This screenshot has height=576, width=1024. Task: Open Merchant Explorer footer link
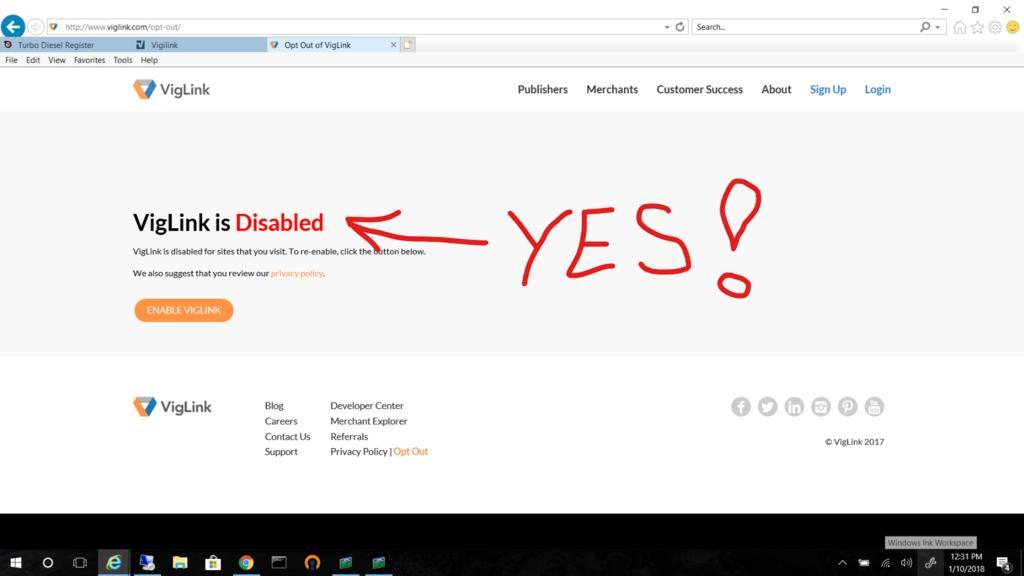tap(368, 421)
